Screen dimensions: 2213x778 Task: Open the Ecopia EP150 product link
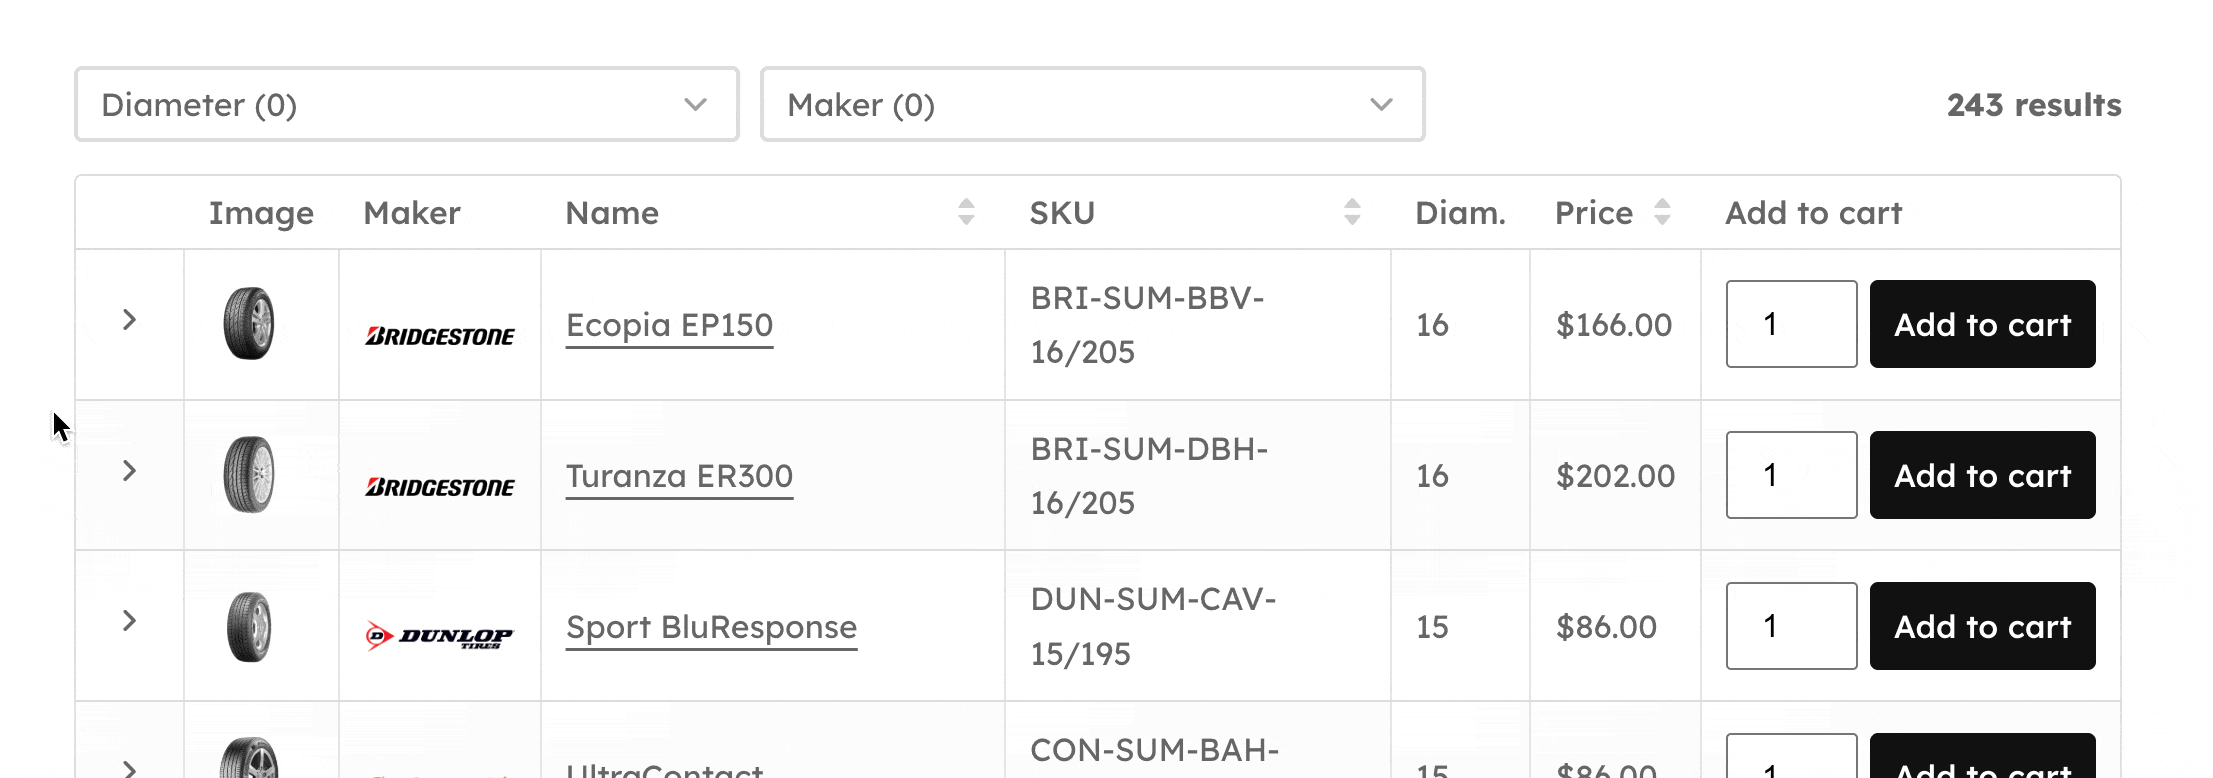(669, 325)
